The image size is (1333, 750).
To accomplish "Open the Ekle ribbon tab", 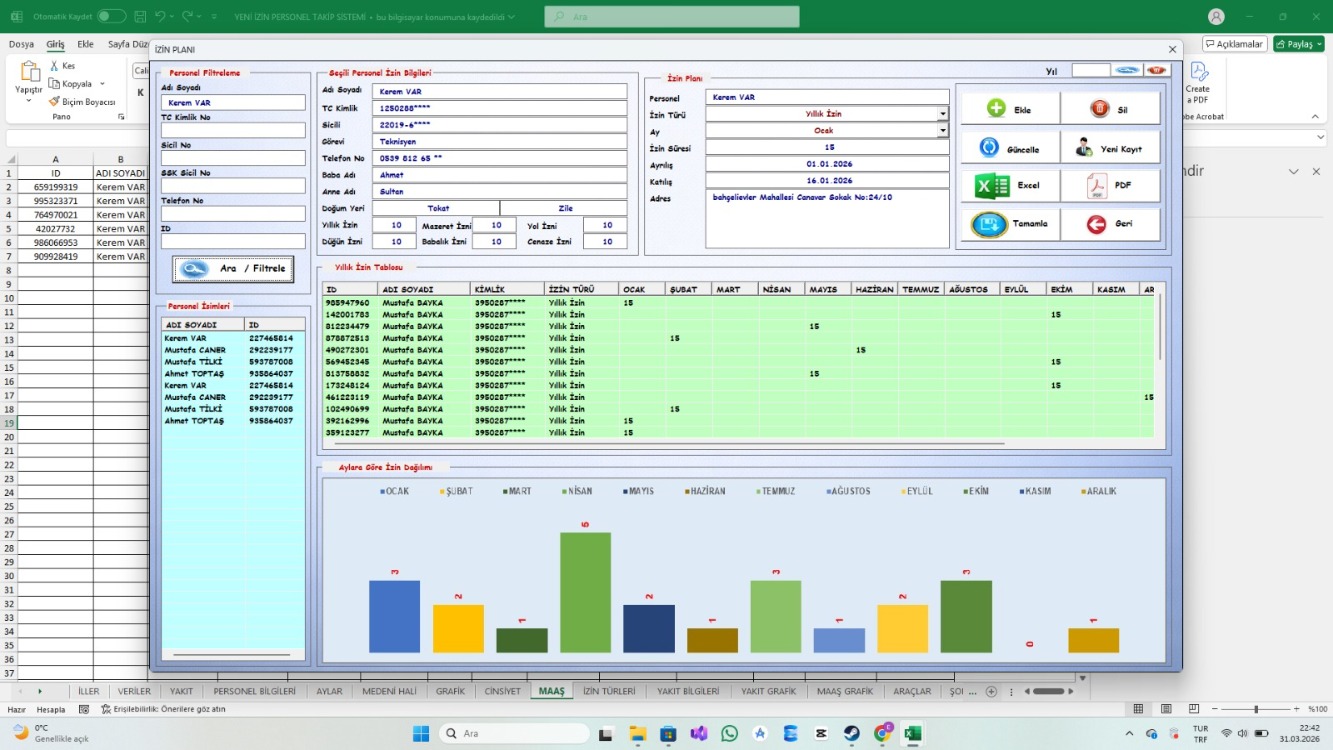I will (85, 44).
